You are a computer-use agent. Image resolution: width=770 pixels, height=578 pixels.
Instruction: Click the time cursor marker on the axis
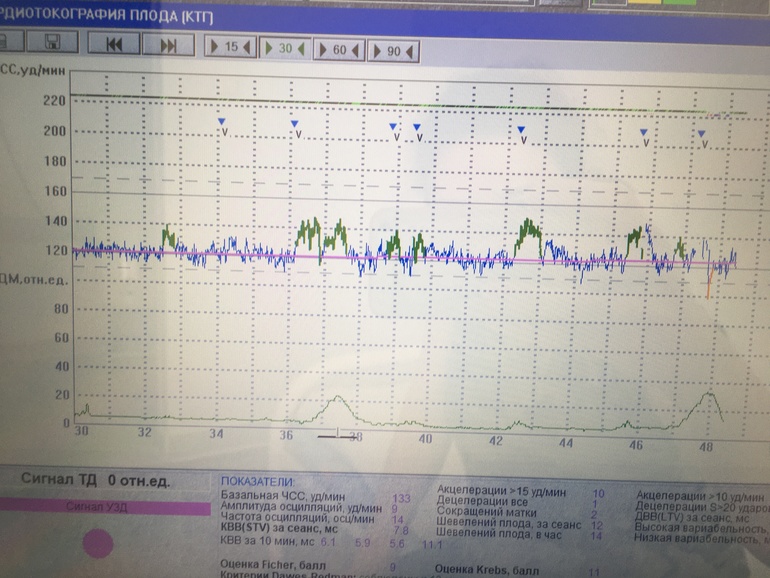(336, 433)
